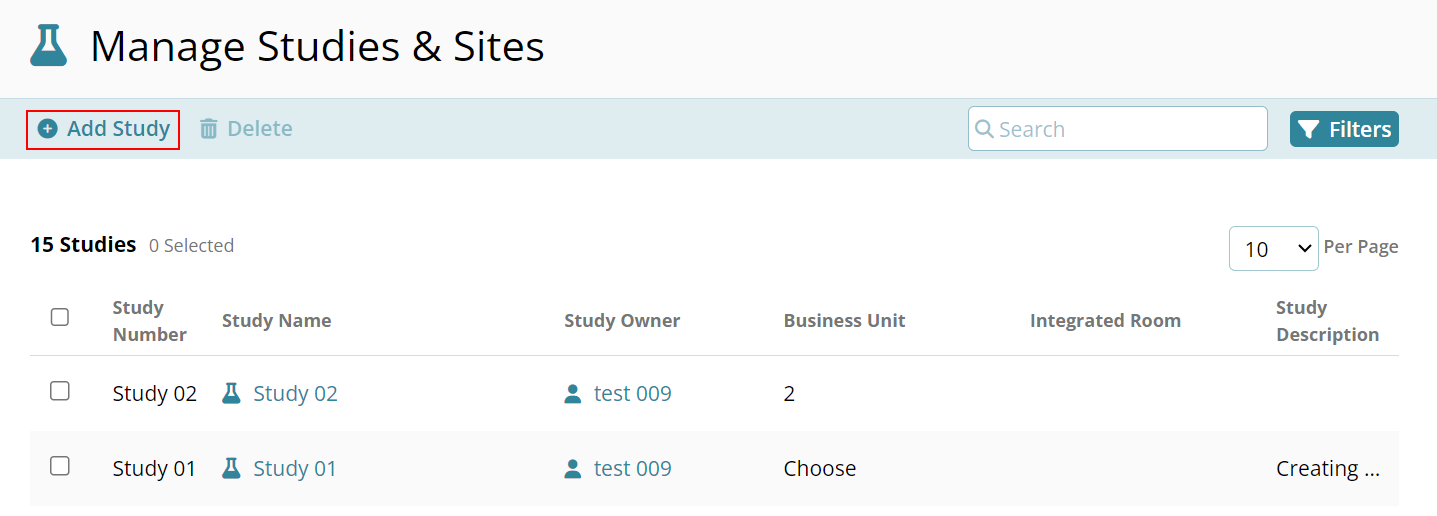Click the trash can Delete icon
Image resolution: width=1437 pixels, height=516 pixels.
(x=208, y=129)
